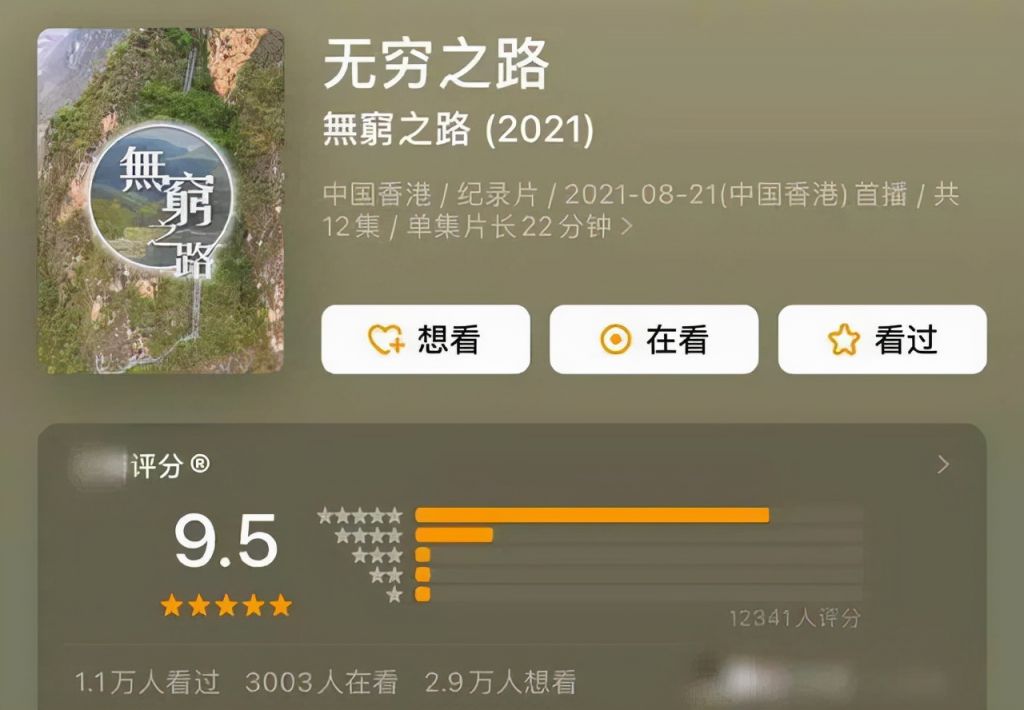The height and width of the screenshot is (710, 1024).
Task: Click the four-star orange rating bar
Action: click(x=454, y=535)
